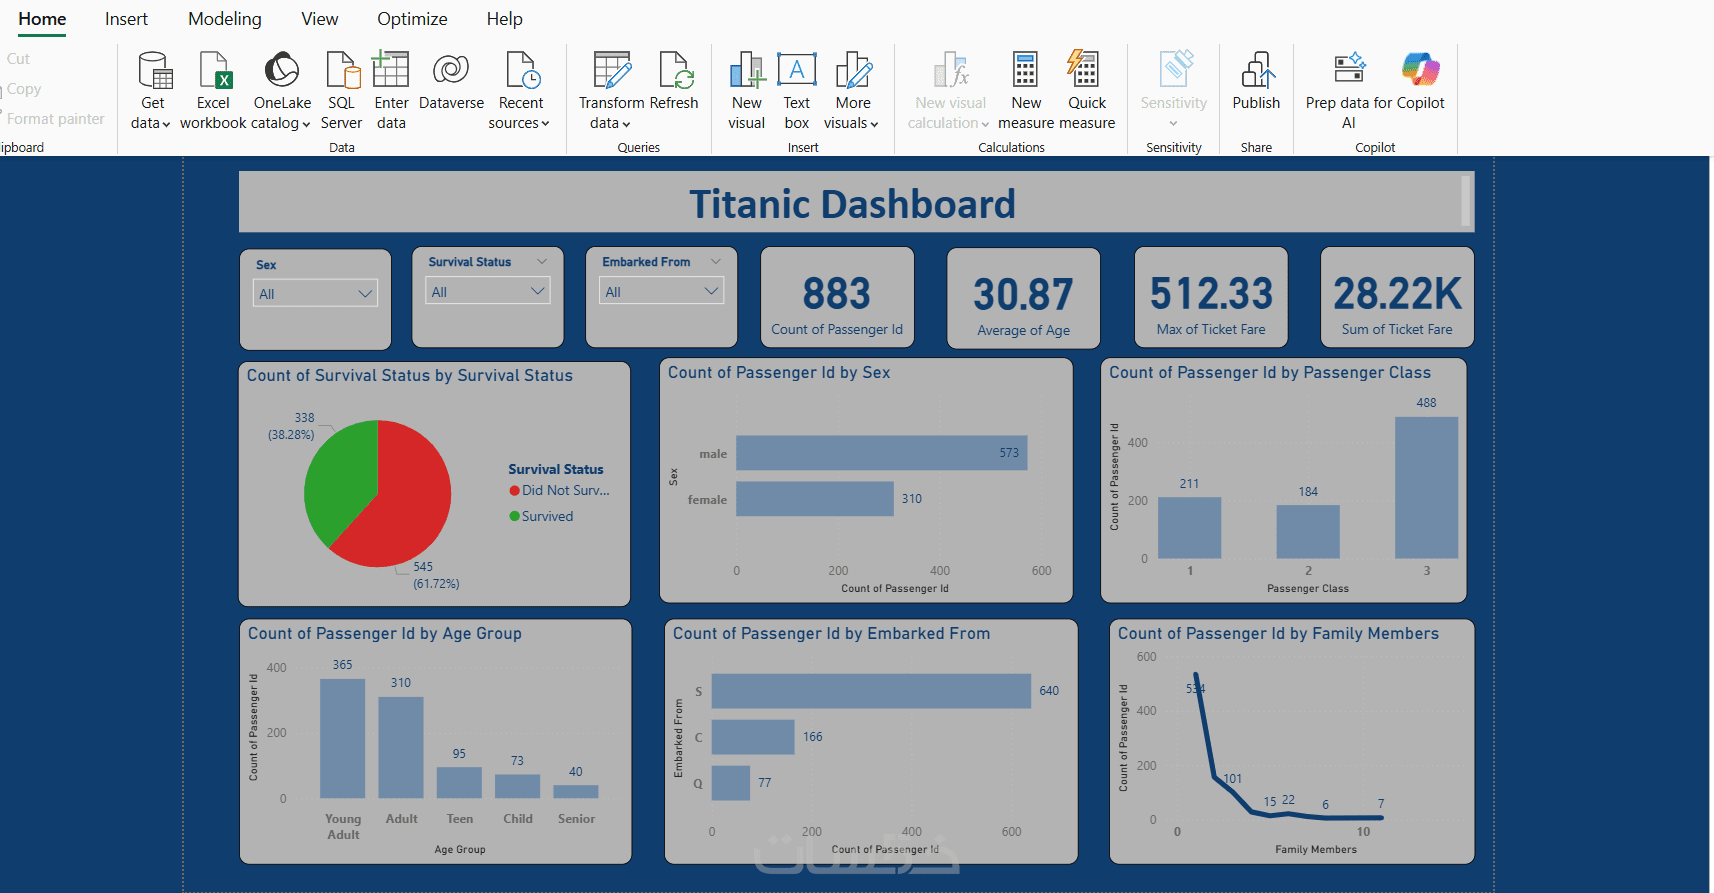Viewport: 1714px width, 893px height.
Task: Expand the Recent sources dropdown arrow
Action: 545,124
